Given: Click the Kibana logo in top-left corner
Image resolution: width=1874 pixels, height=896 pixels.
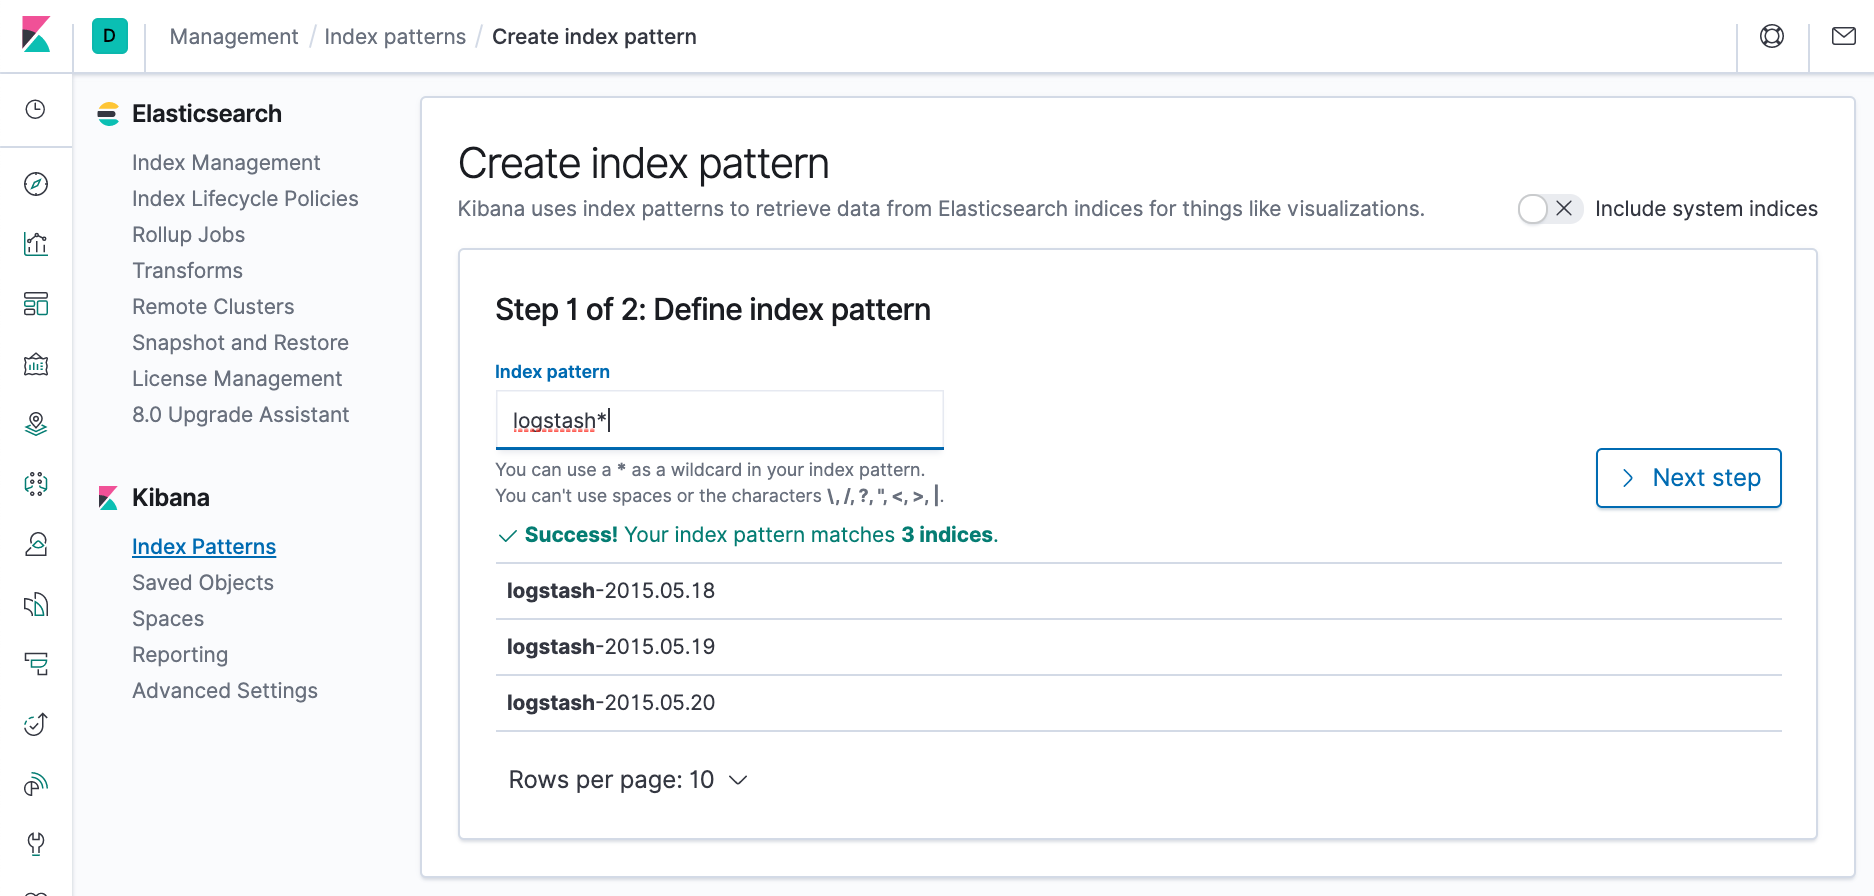Looking at the screenshot, I should point(36,35).
